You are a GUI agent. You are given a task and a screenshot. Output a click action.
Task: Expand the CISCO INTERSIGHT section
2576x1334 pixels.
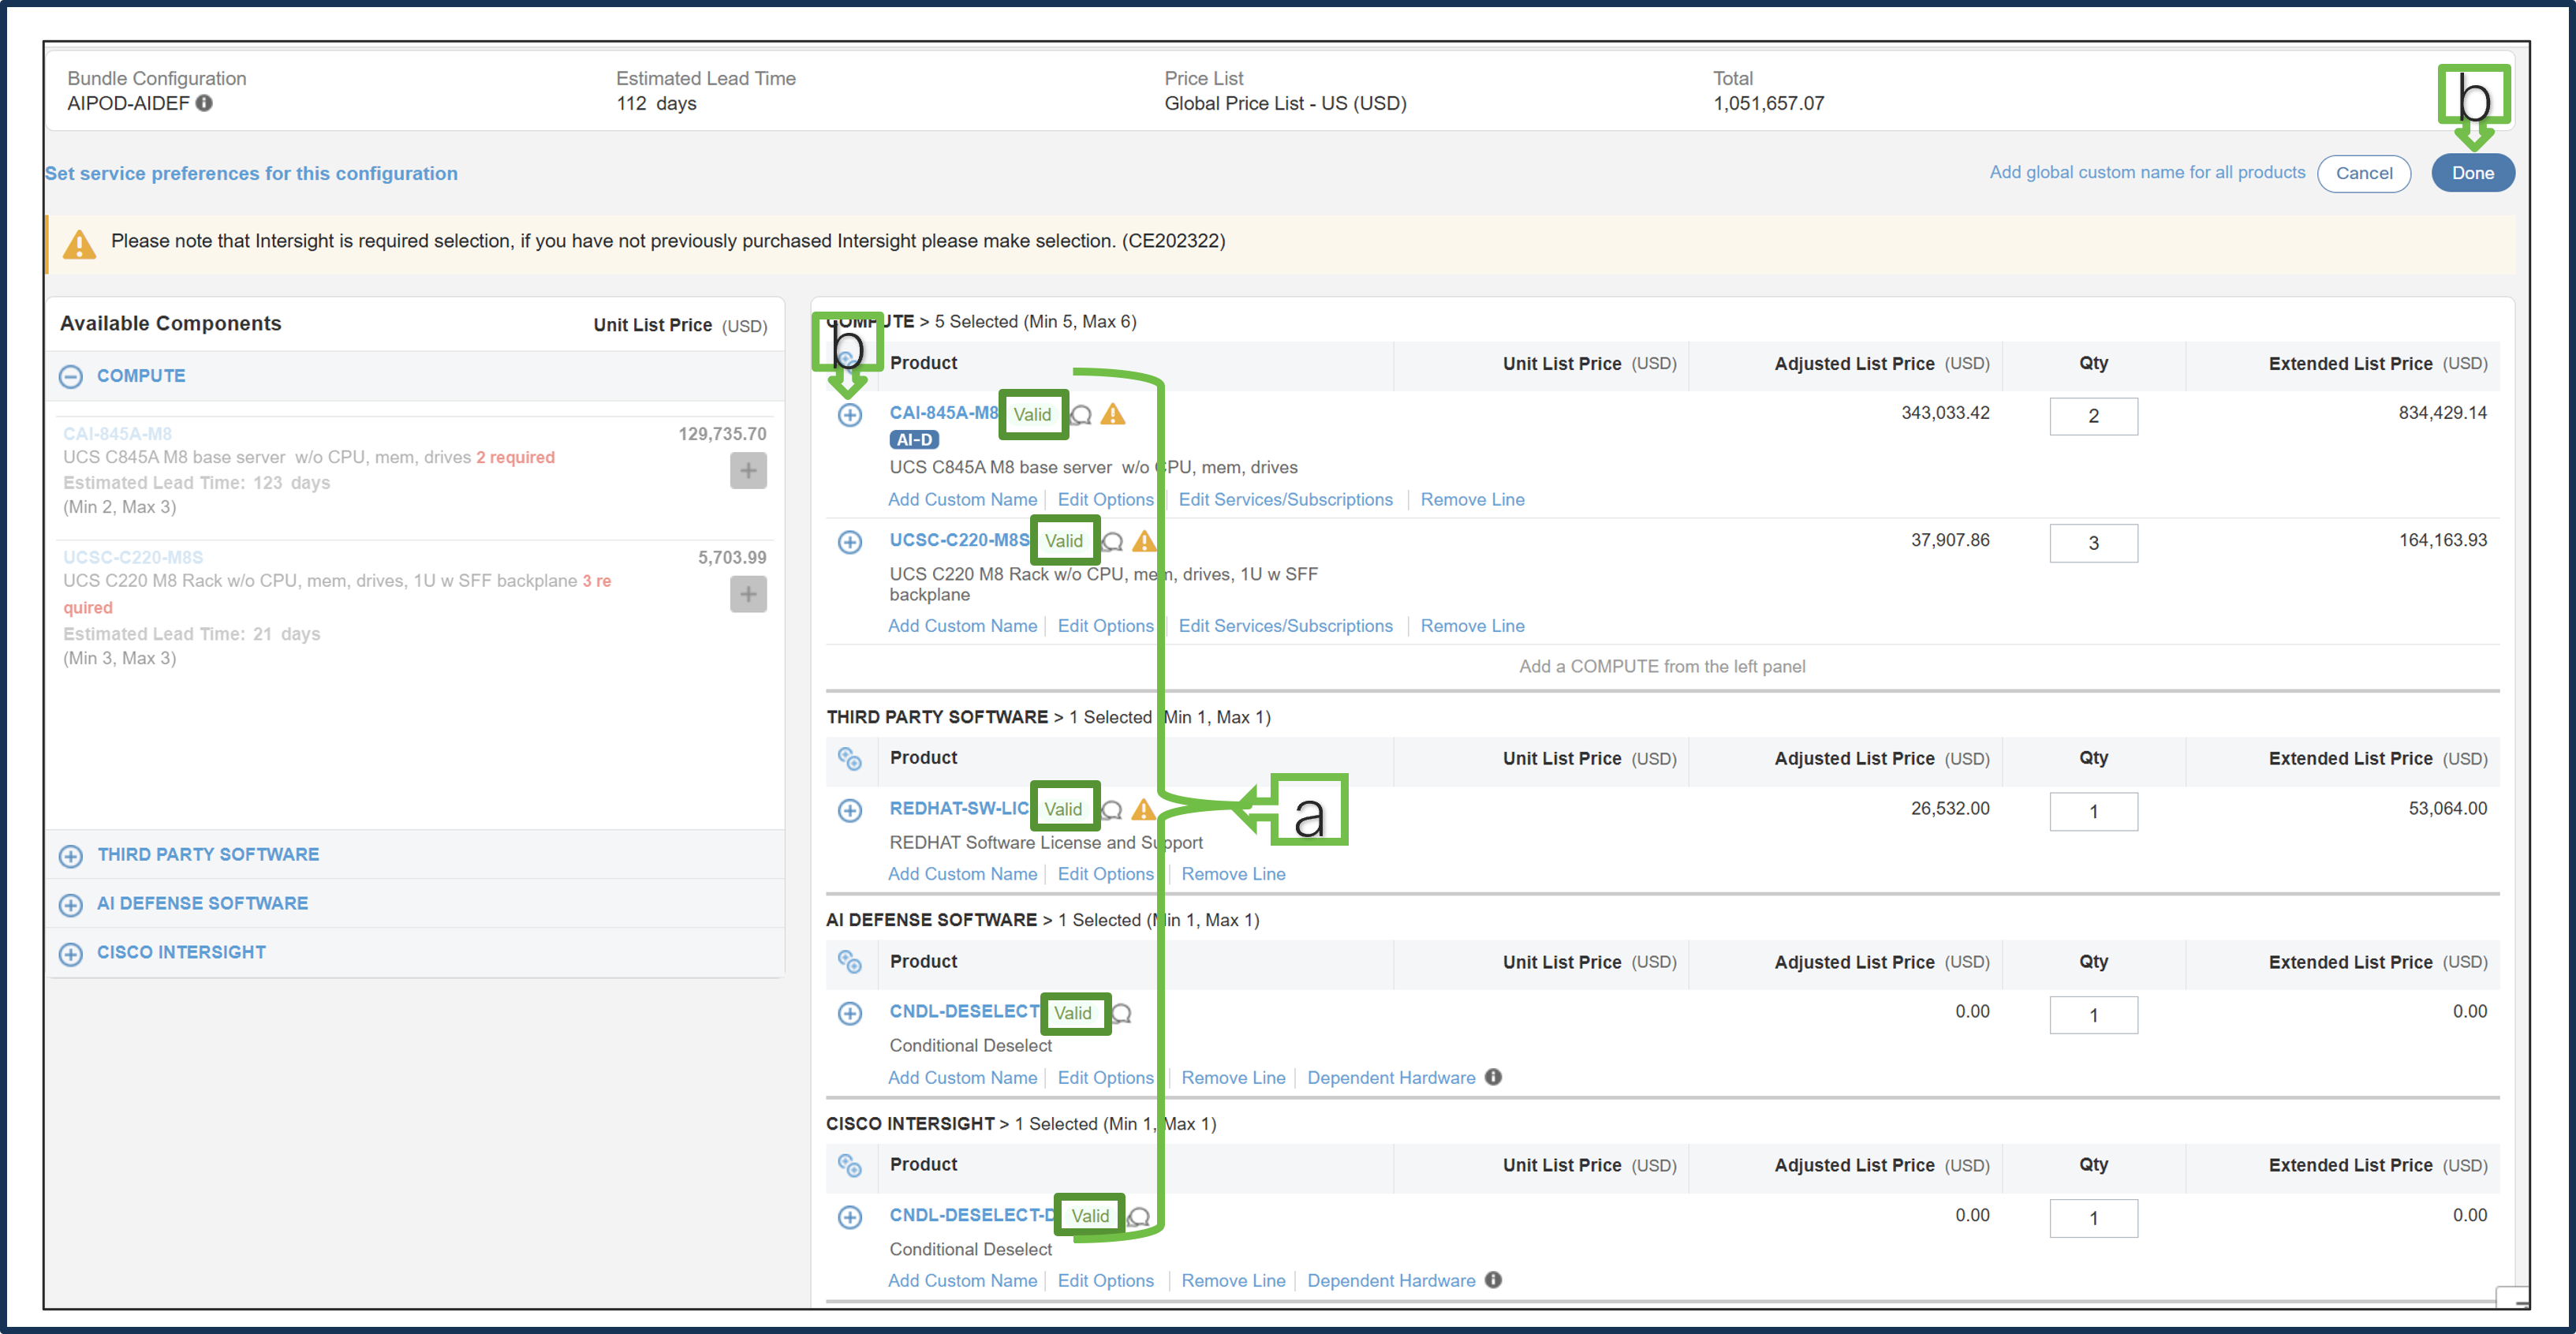(71, 953)
